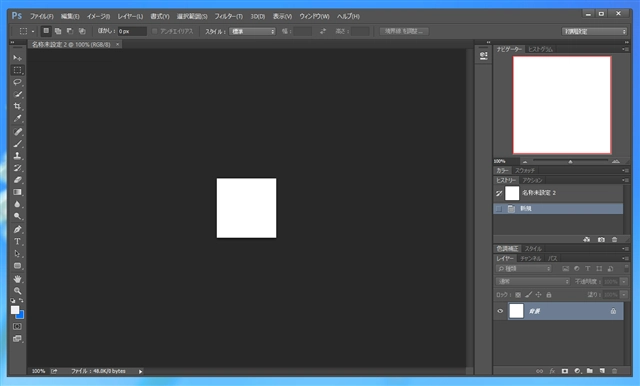
Task: Choose New Selection mode in options bar
Action: coord(46,31)
